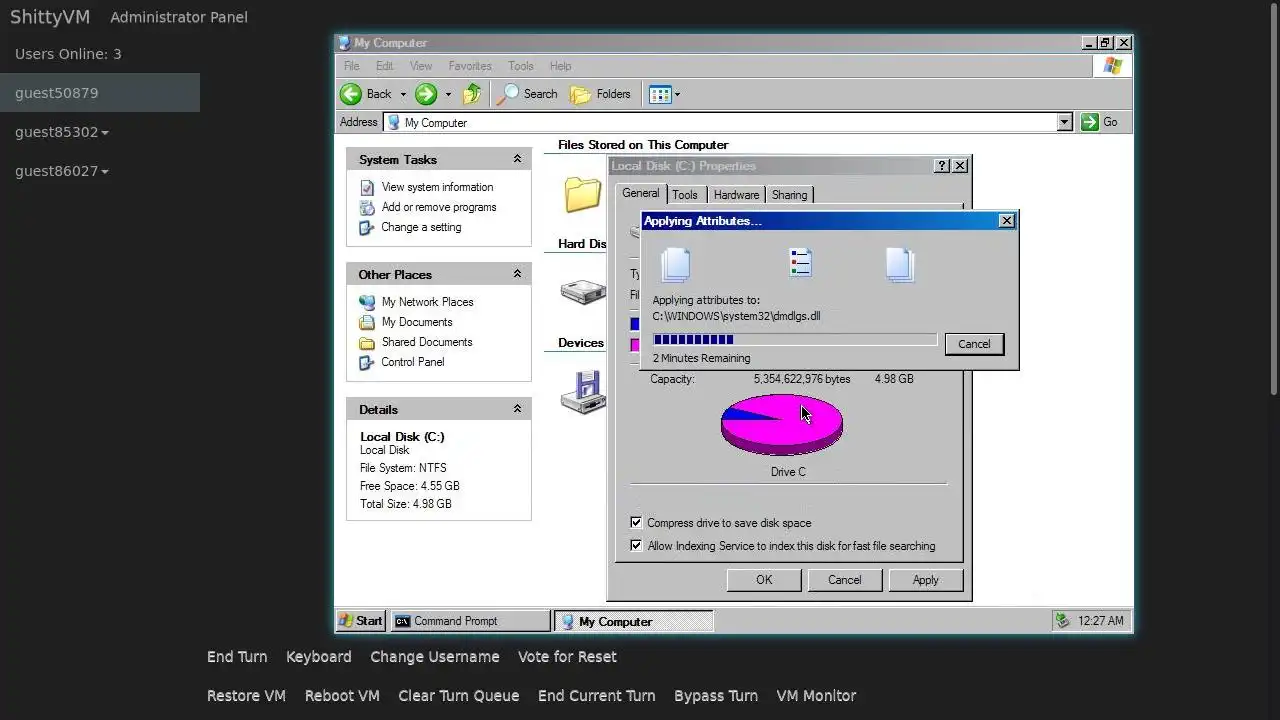This screenshot has height=720, width=1280.
Task: Open the File menu
Action: click(352, 66)
